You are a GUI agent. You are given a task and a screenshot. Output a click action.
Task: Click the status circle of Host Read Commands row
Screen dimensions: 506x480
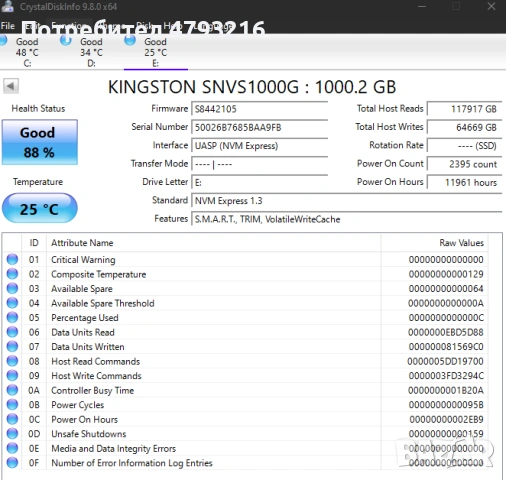tap(12, 361)
